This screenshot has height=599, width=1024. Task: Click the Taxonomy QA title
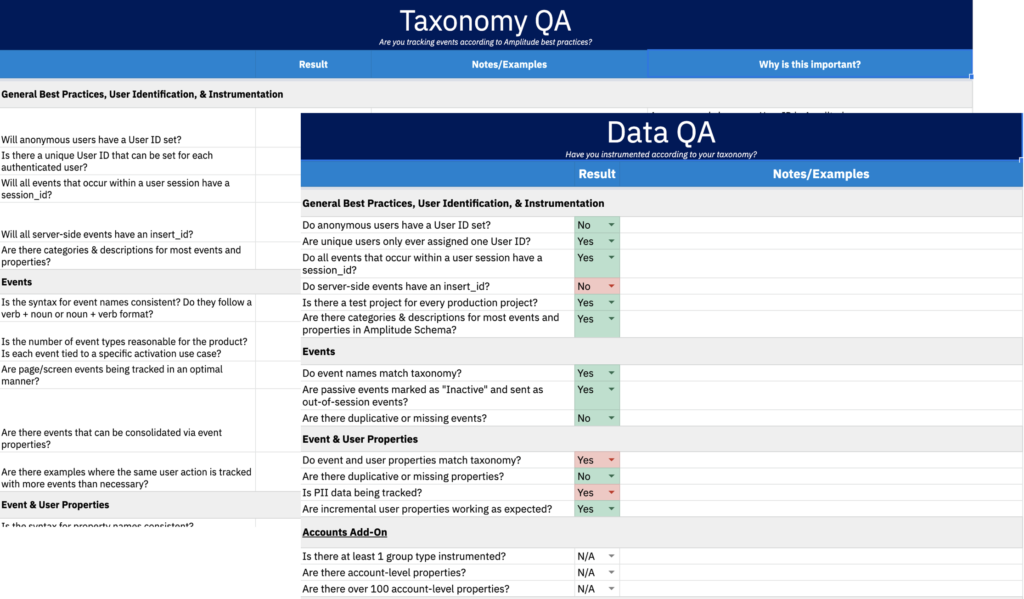[x=485, y=21]
